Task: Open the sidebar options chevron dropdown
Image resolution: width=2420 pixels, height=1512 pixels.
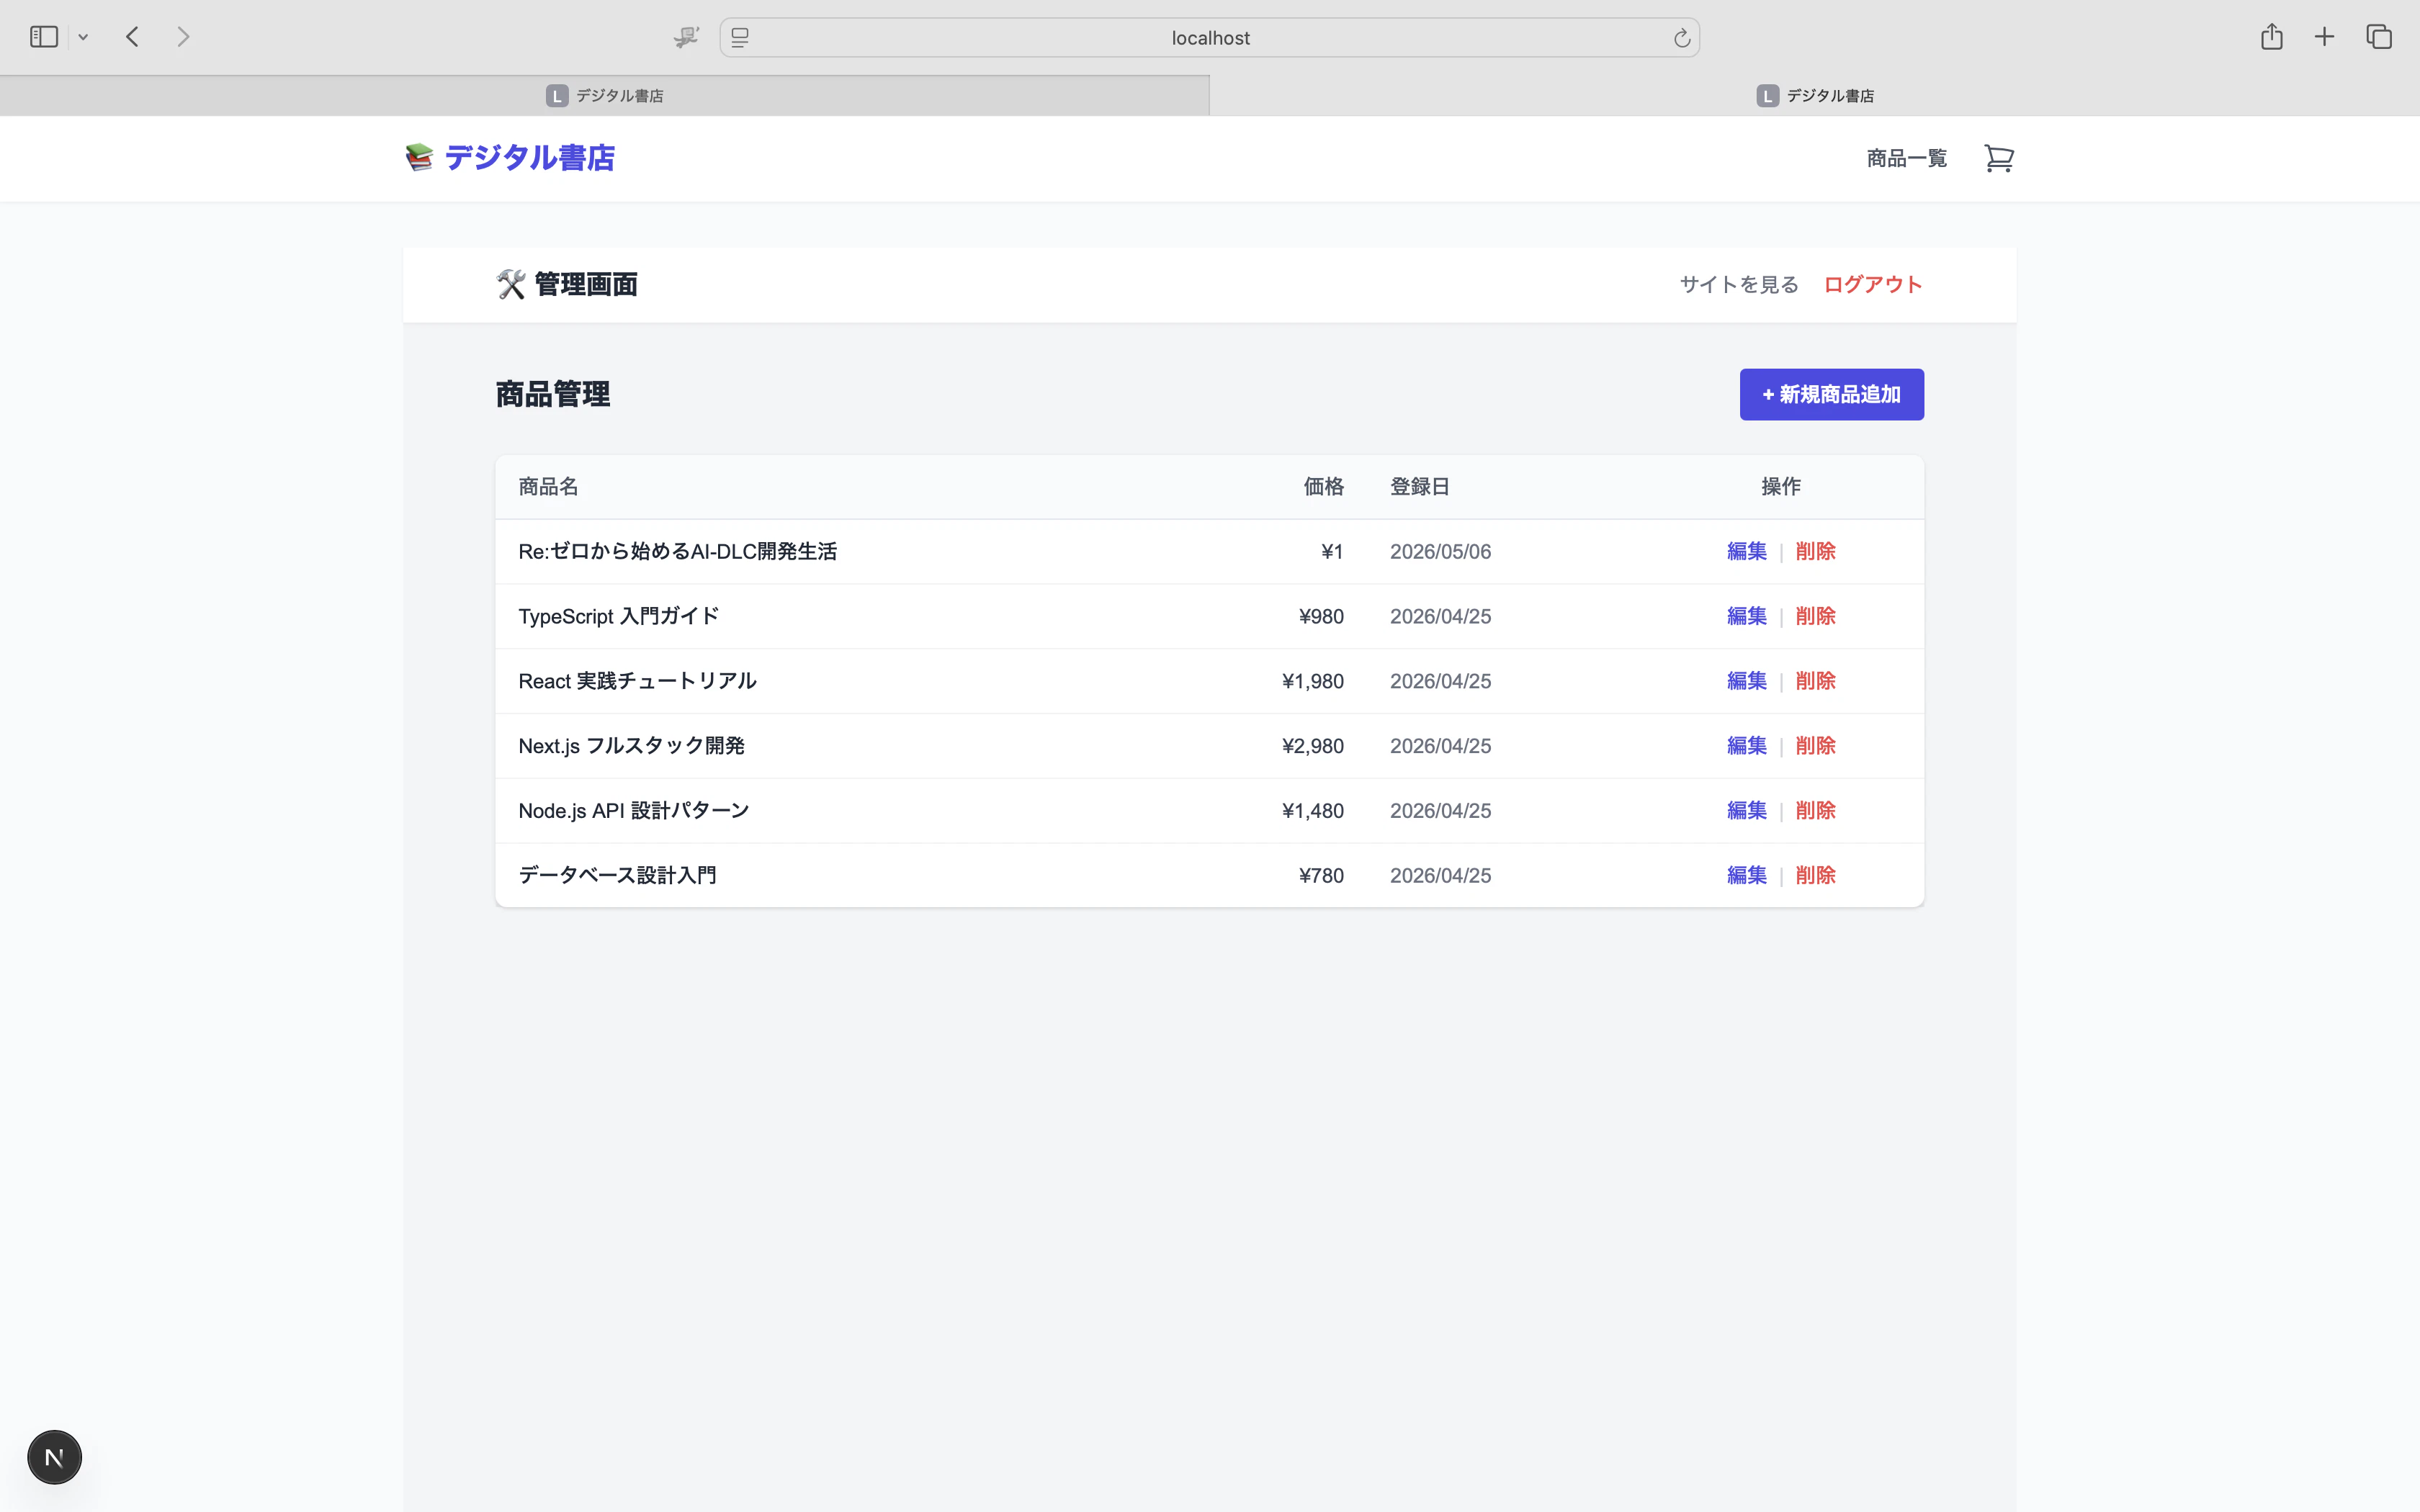Action: click(x=83, y=37)
